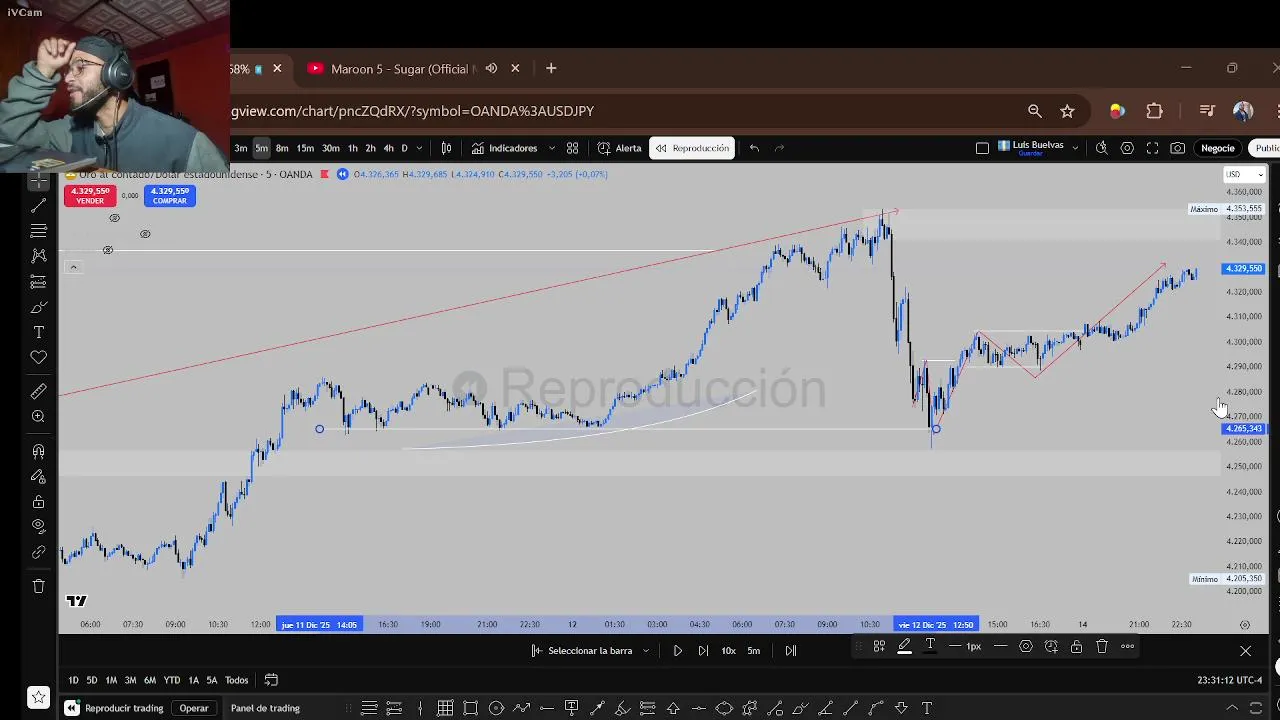The image size is (1280, 720).
Task: Select the 1h timeframe
Action: point(352,148)
